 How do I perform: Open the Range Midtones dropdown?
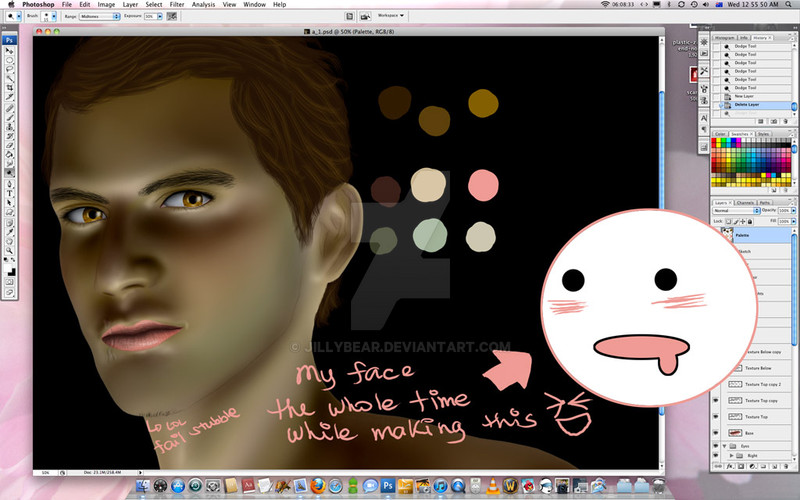pyautogui.click(x=99, y=16)
